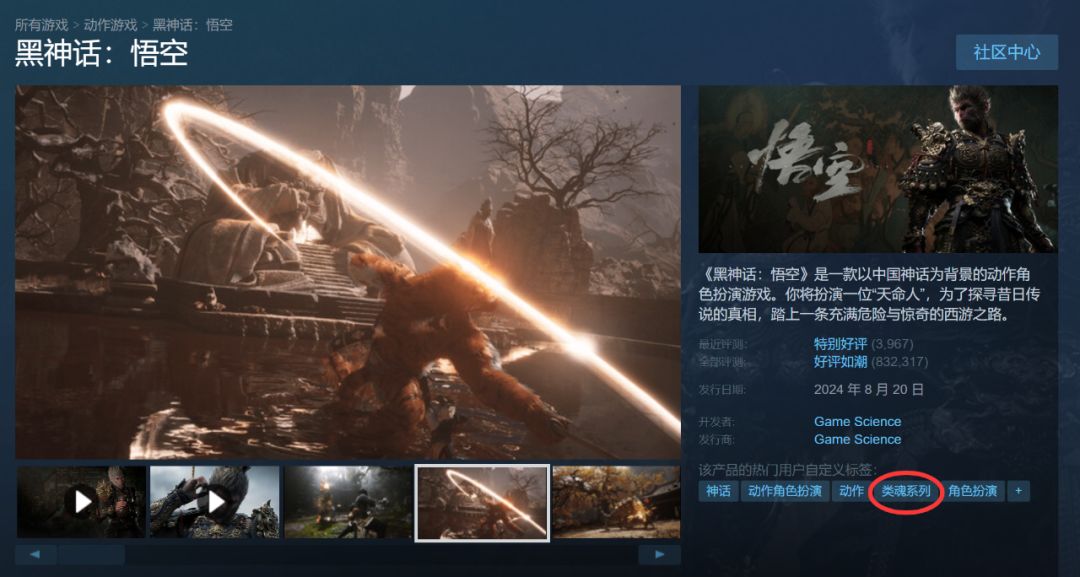Open the 动作 tag

(851, 491)
